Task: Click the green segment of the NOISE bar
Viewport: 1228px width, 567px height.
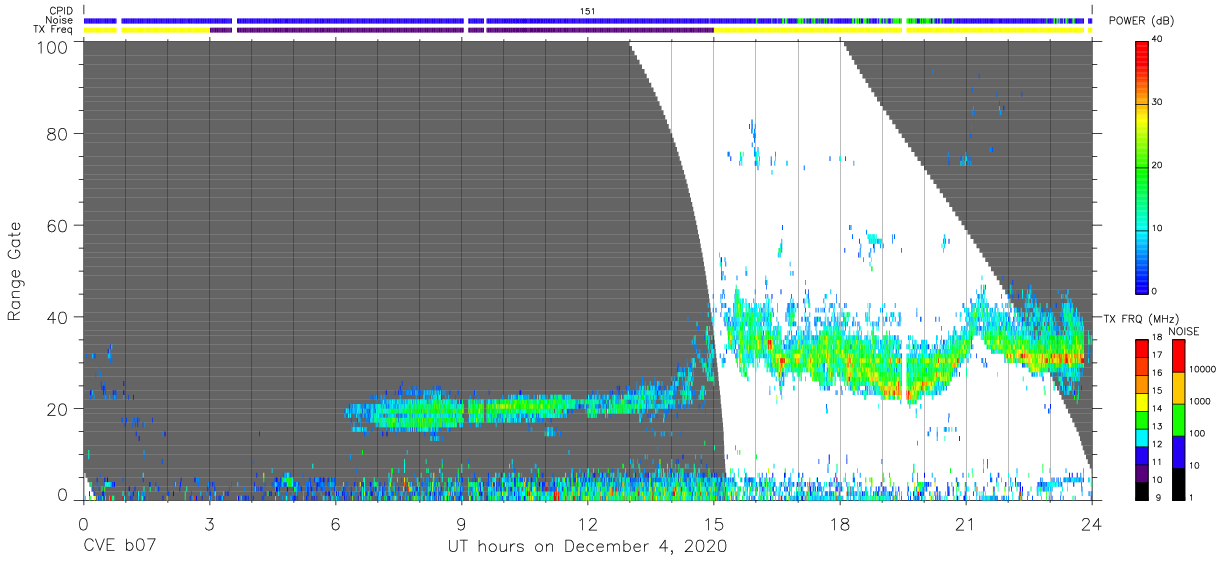Action: [1178, 419]
